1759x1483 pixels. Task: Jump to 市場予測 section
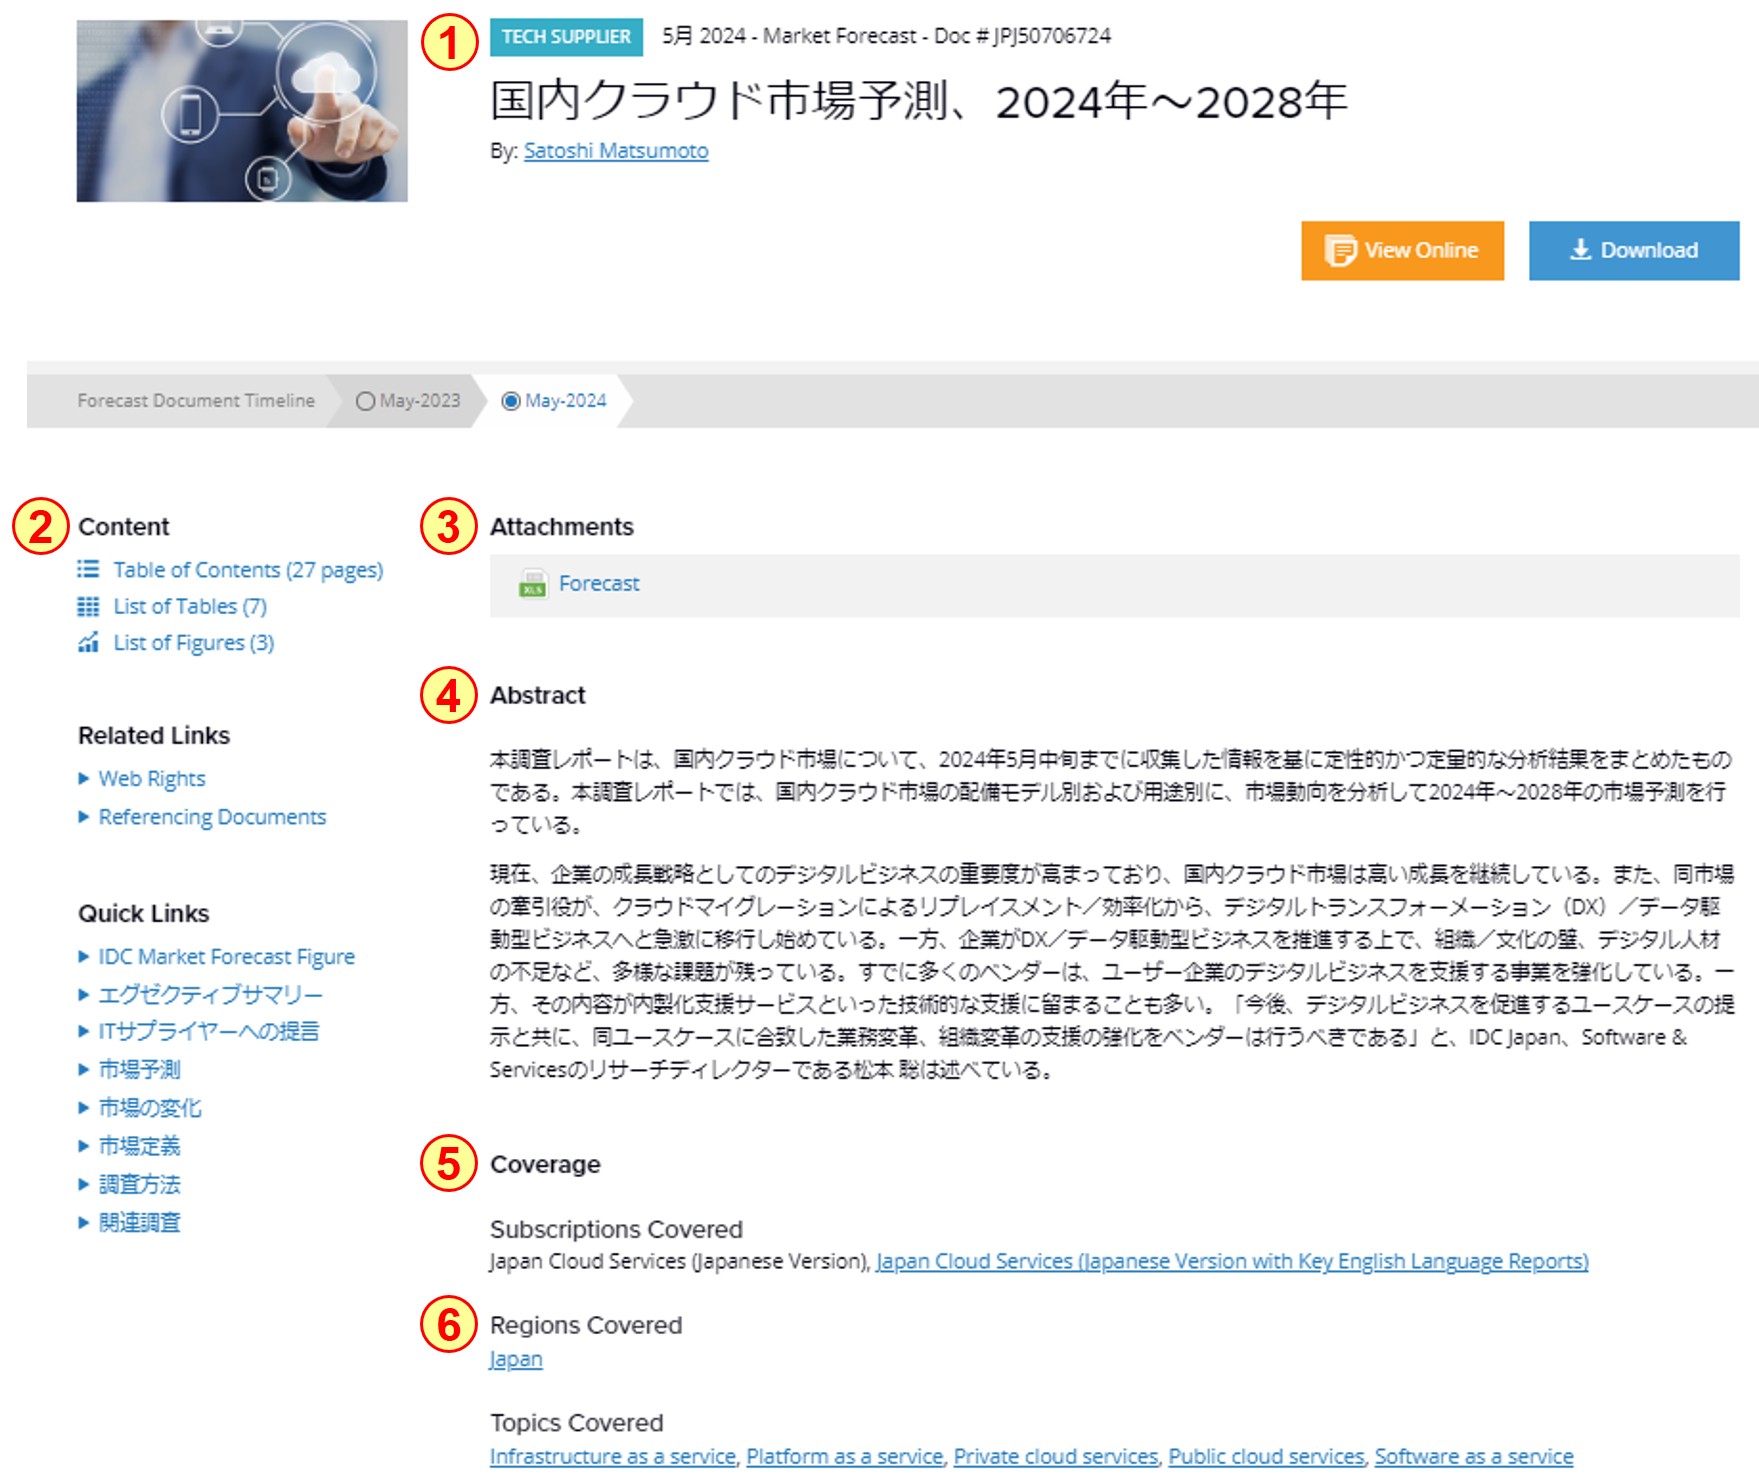[139, 1069]
